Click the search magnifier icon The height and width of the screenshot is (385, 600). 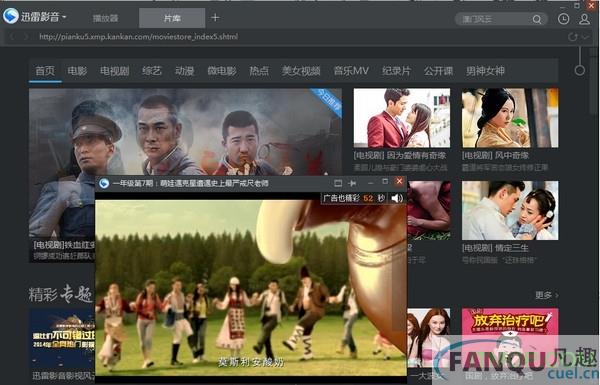(x=537, y=19)
